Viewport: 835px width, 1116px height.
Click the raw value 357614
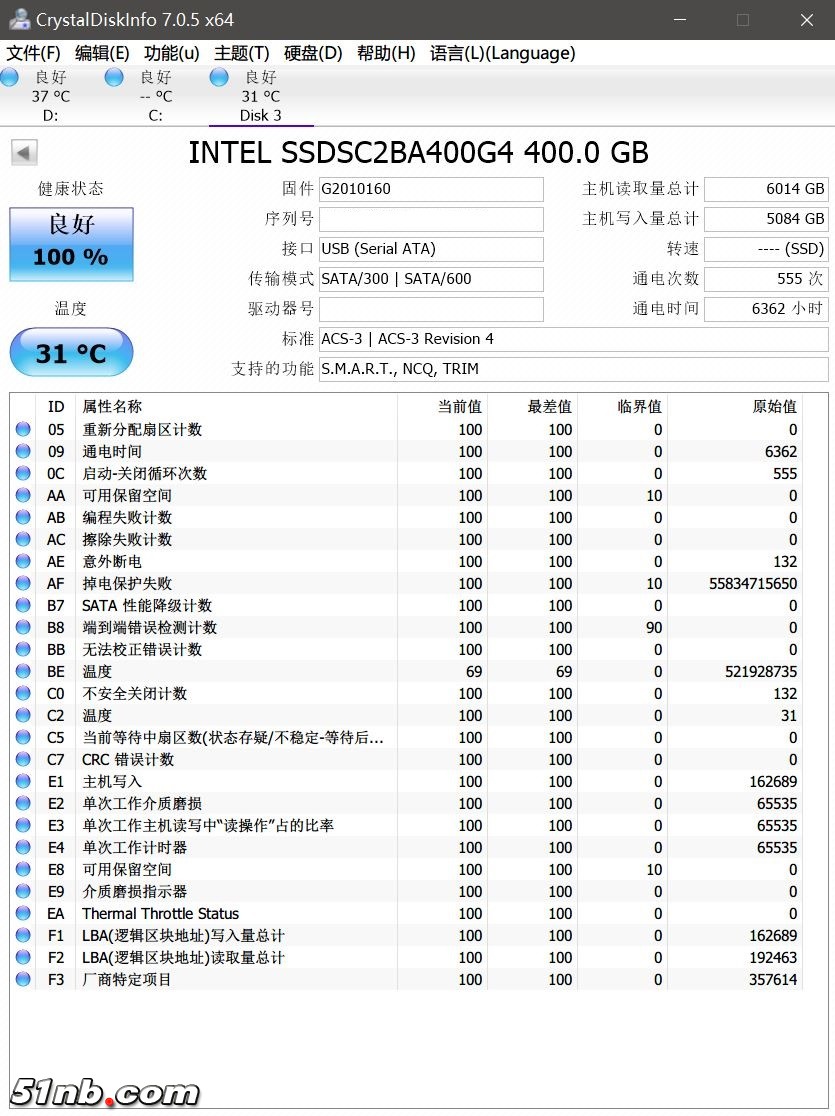(773, 979)
